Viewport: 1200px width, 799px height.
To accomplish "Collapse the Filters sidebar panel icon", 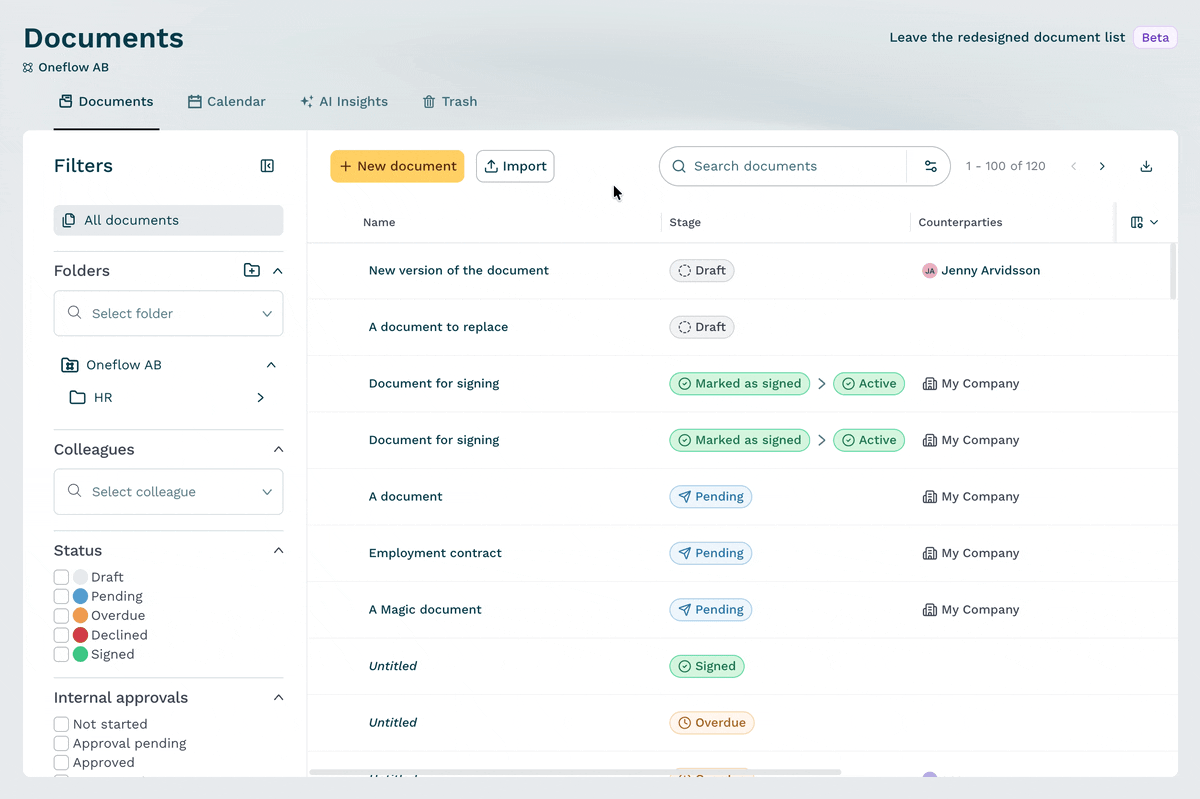I will (x=267, y=166).
